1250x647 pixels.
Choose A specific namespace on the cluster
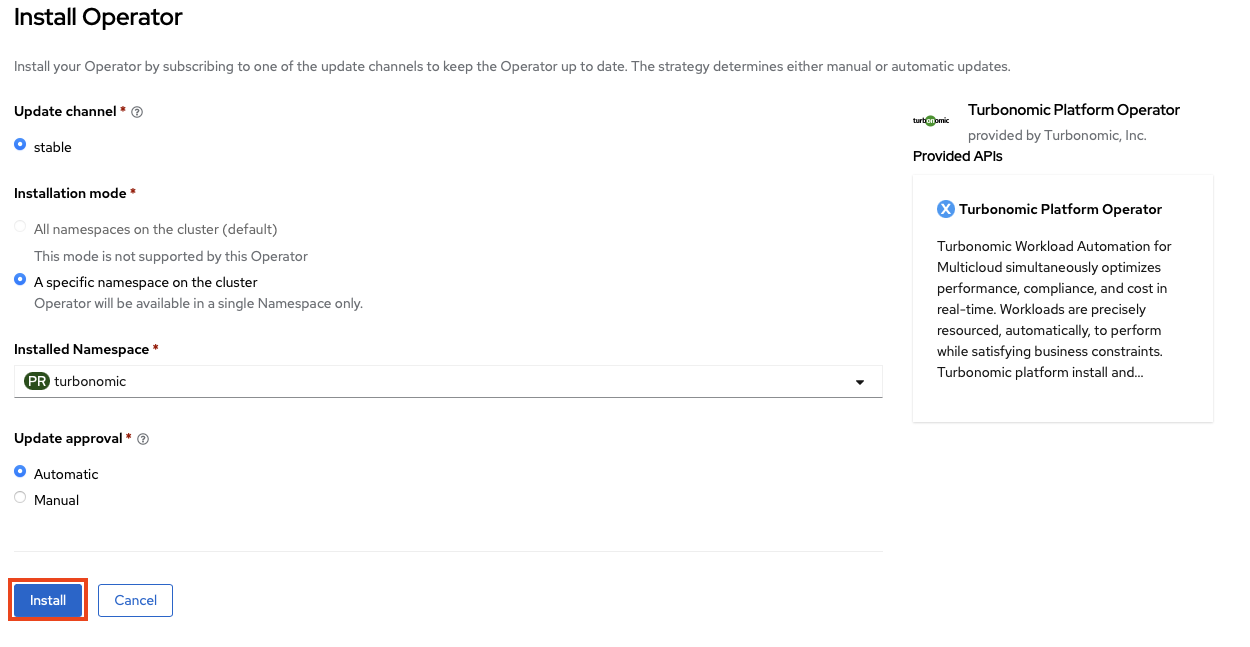[x=20, y=280]
